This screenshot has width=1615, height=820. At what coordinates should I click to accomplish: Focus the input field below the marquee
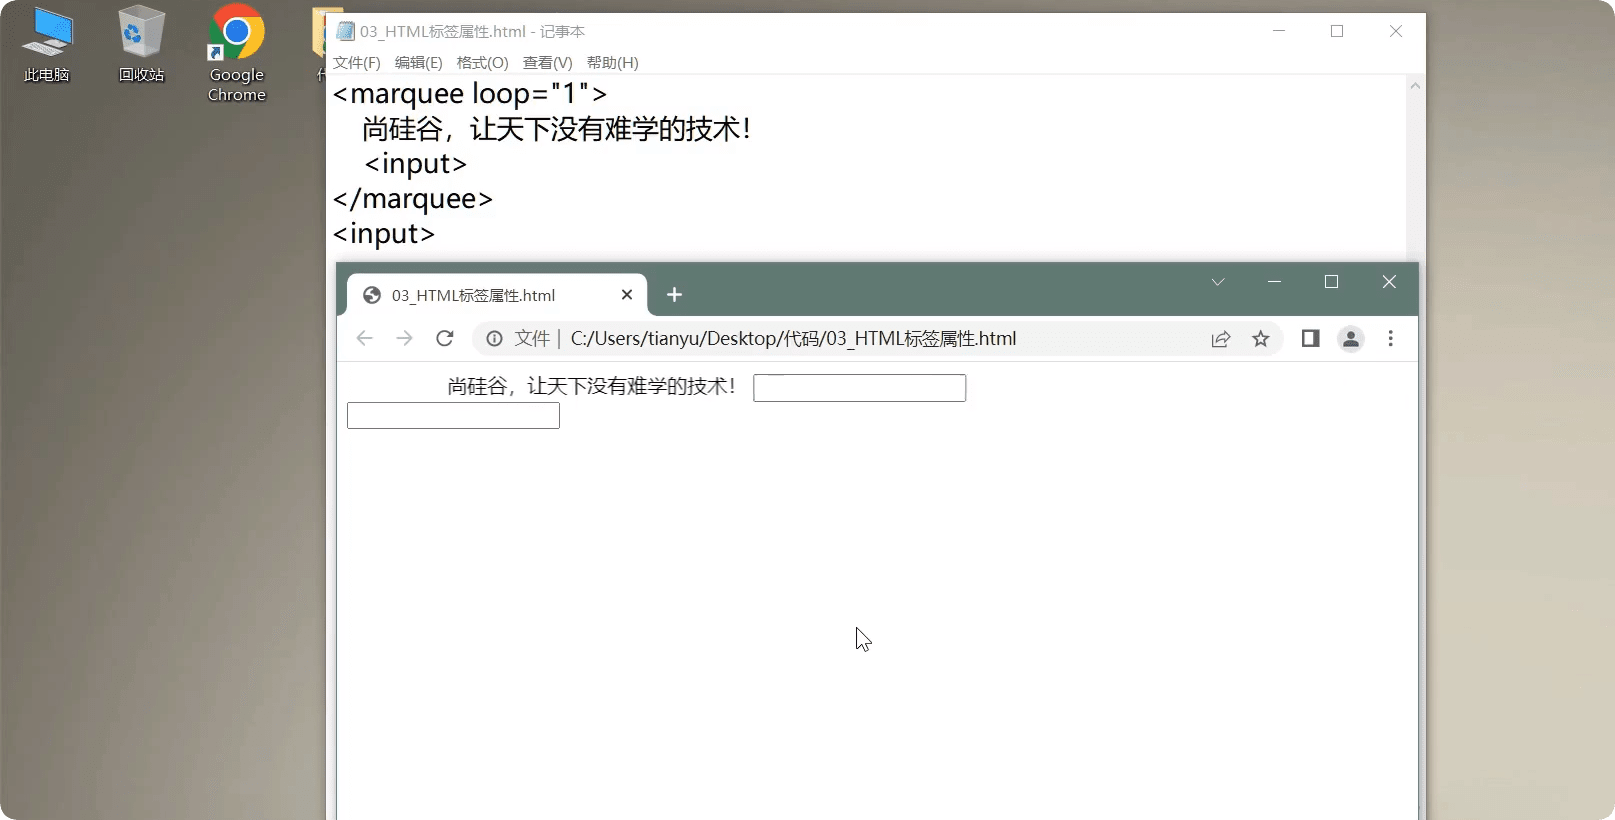453,416
